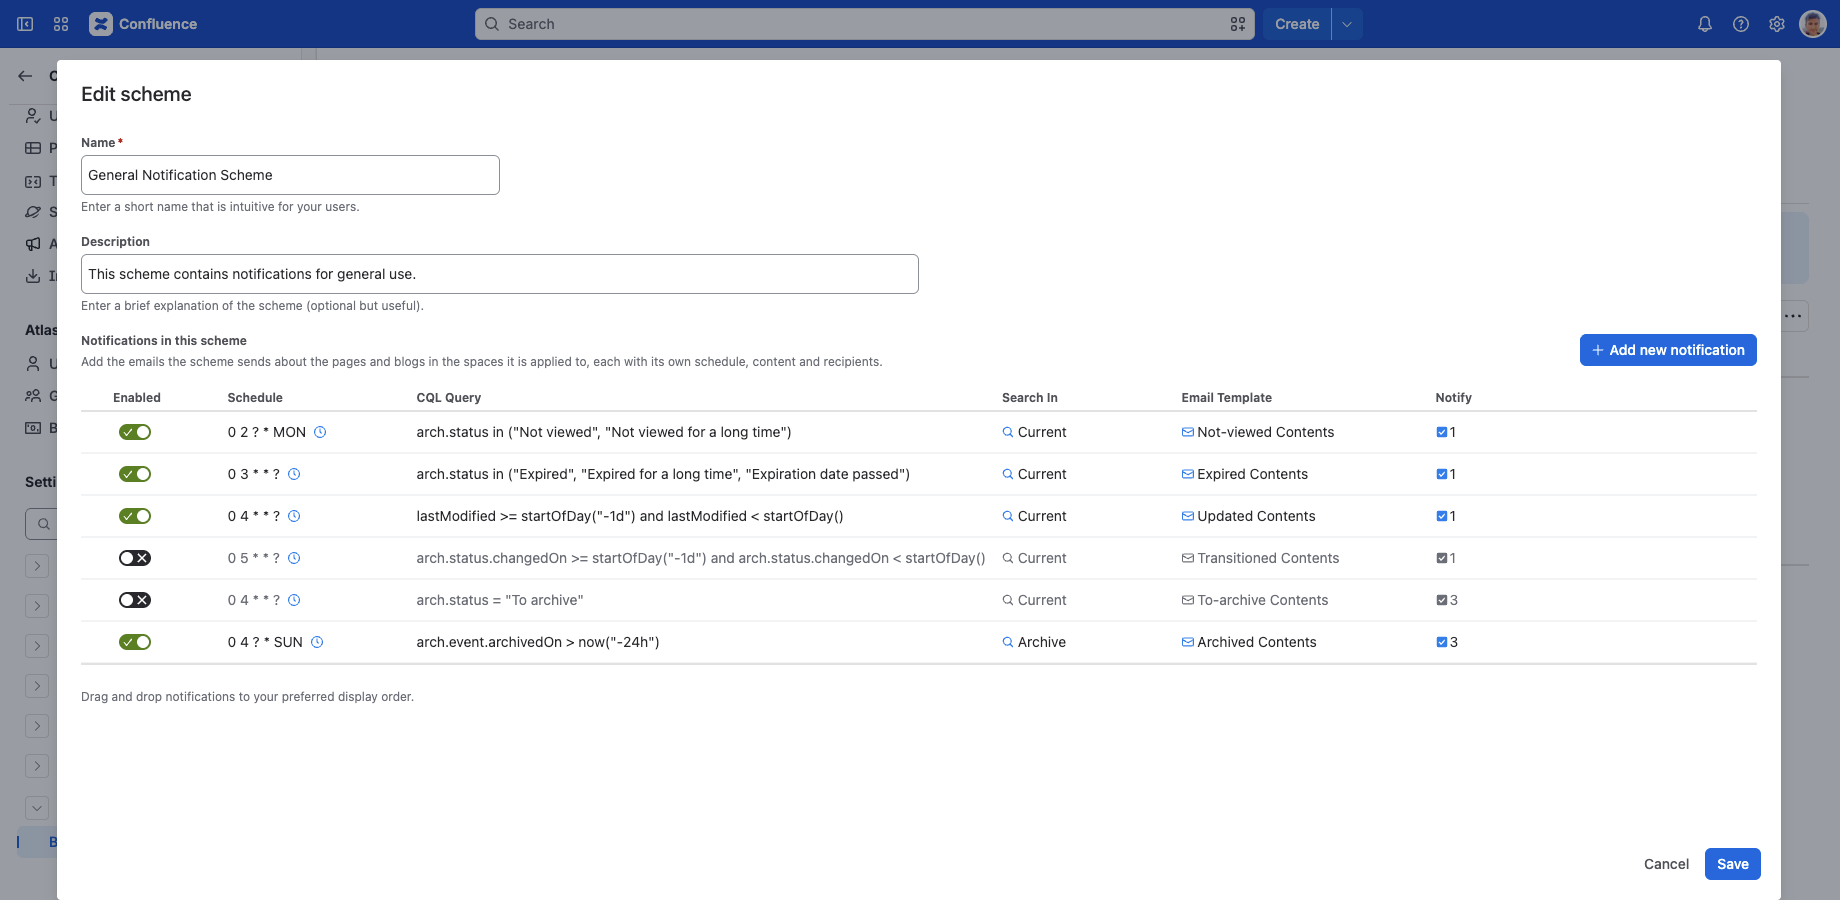Enable the To-archive Contents notification toggle
This screenshot has width=1840, height=900.
[135, 600]
